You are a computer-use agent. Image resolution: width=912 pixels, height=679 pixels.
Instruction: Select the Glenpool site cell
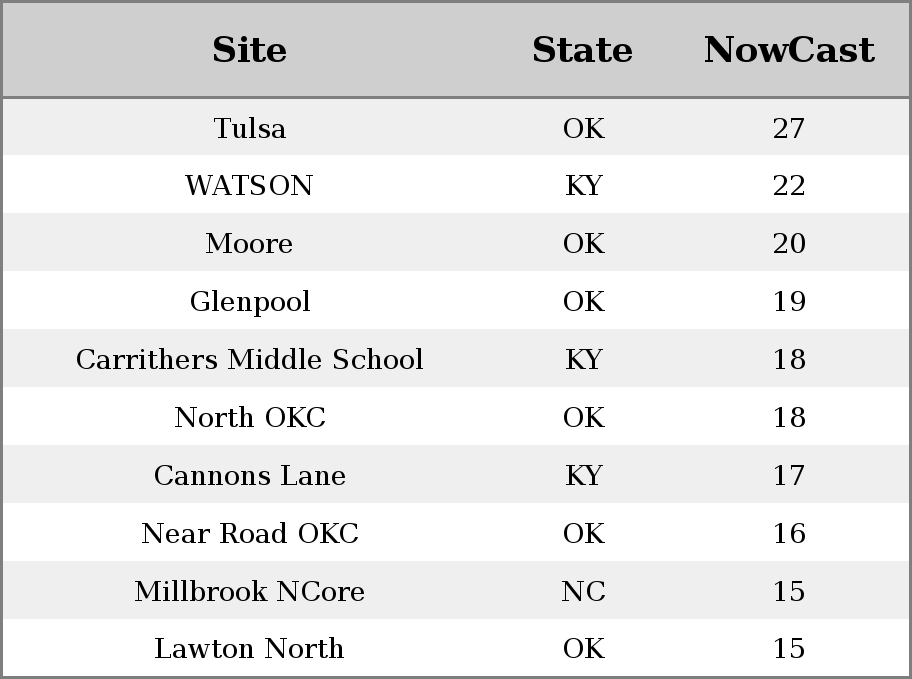pyautogui.click(x=250, y=301)
